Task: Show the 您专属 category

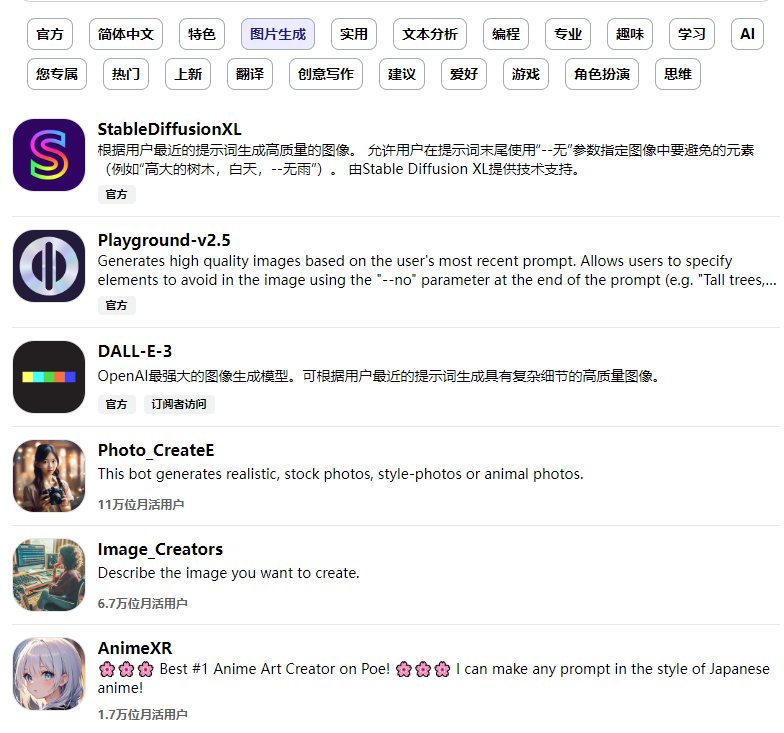Action: [57, 74]
